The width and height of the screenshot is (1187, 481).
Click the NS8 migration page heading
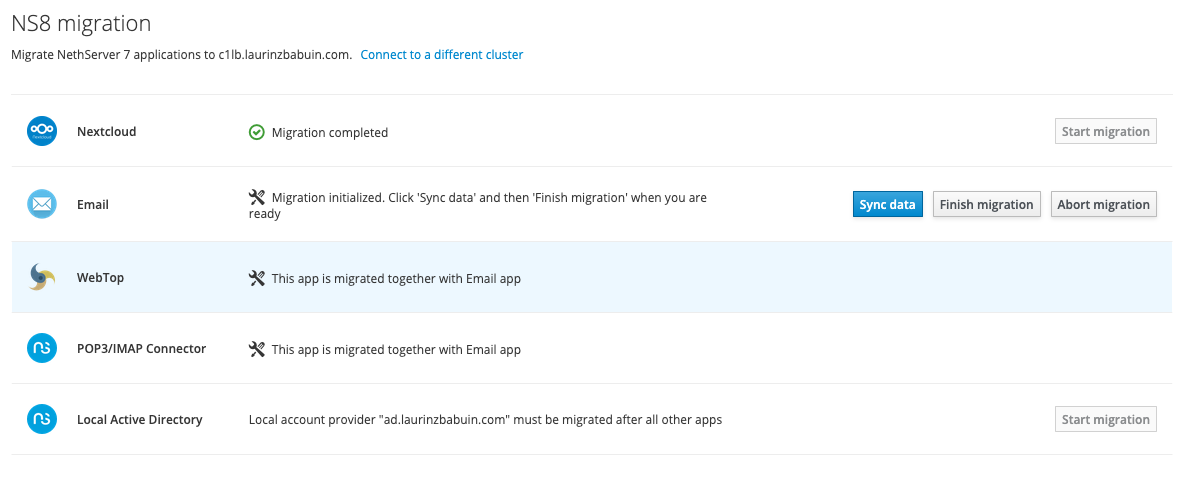pos(81,23)
